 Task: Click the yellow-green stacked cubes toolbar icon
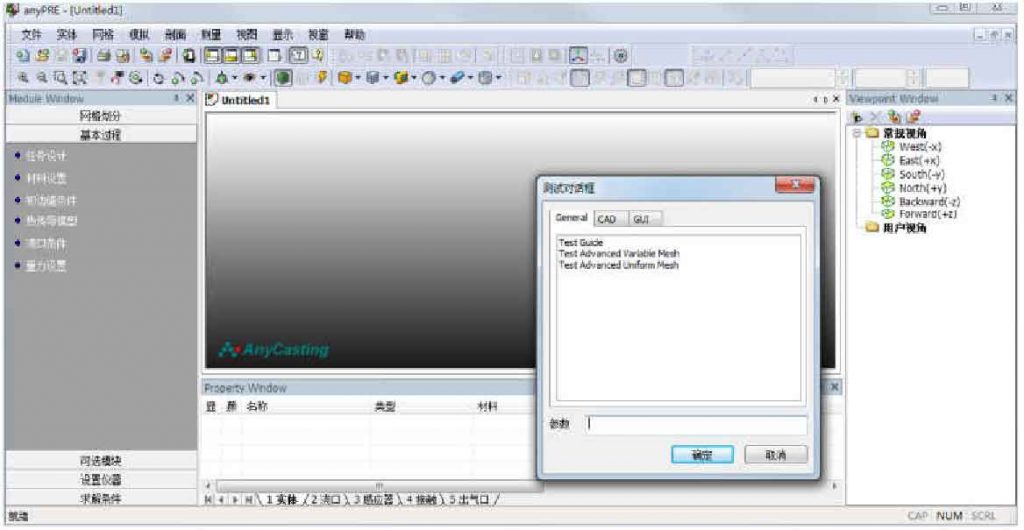(400, 77)
